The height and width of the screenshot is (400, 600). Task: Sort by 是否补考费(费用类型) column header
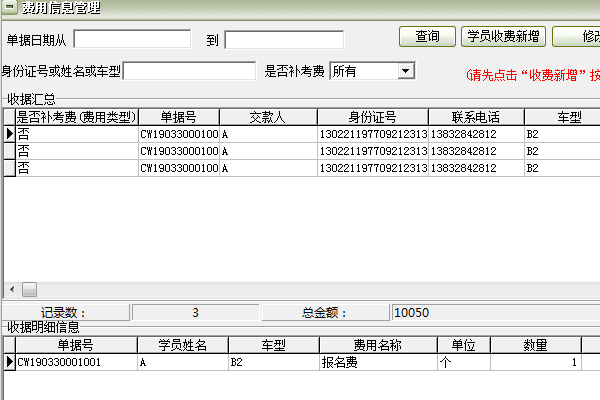(77, 117)
